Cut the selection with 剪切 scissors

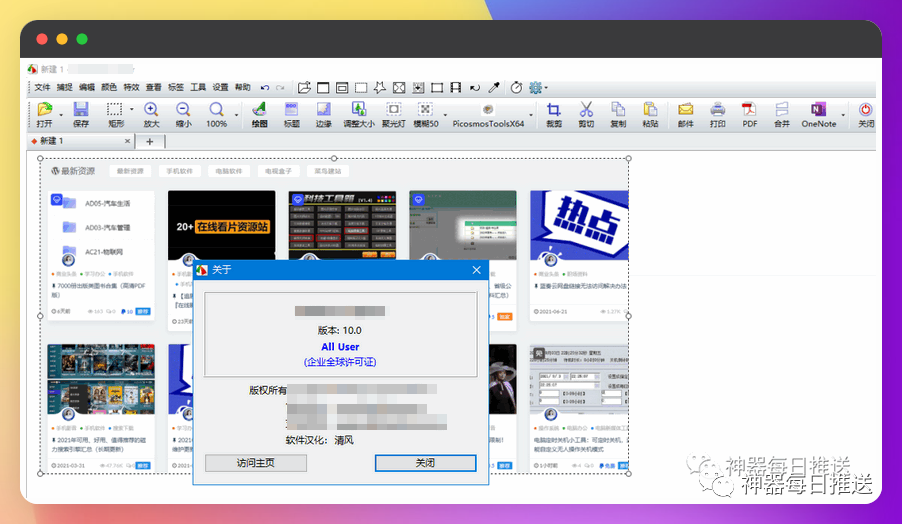click(586, 114)
